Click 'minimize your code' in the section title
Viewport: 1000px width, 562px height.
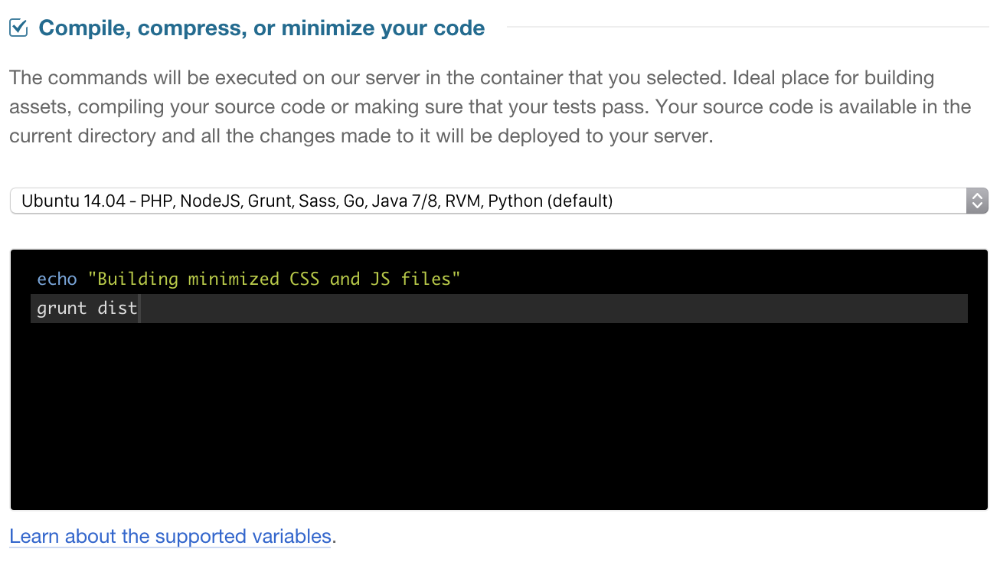(383, 28)
